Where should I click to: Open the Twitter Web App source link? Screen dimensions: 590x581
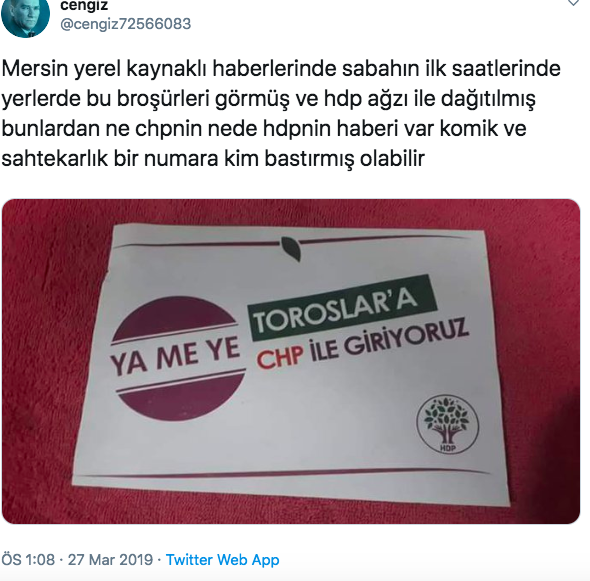(222, 560)
